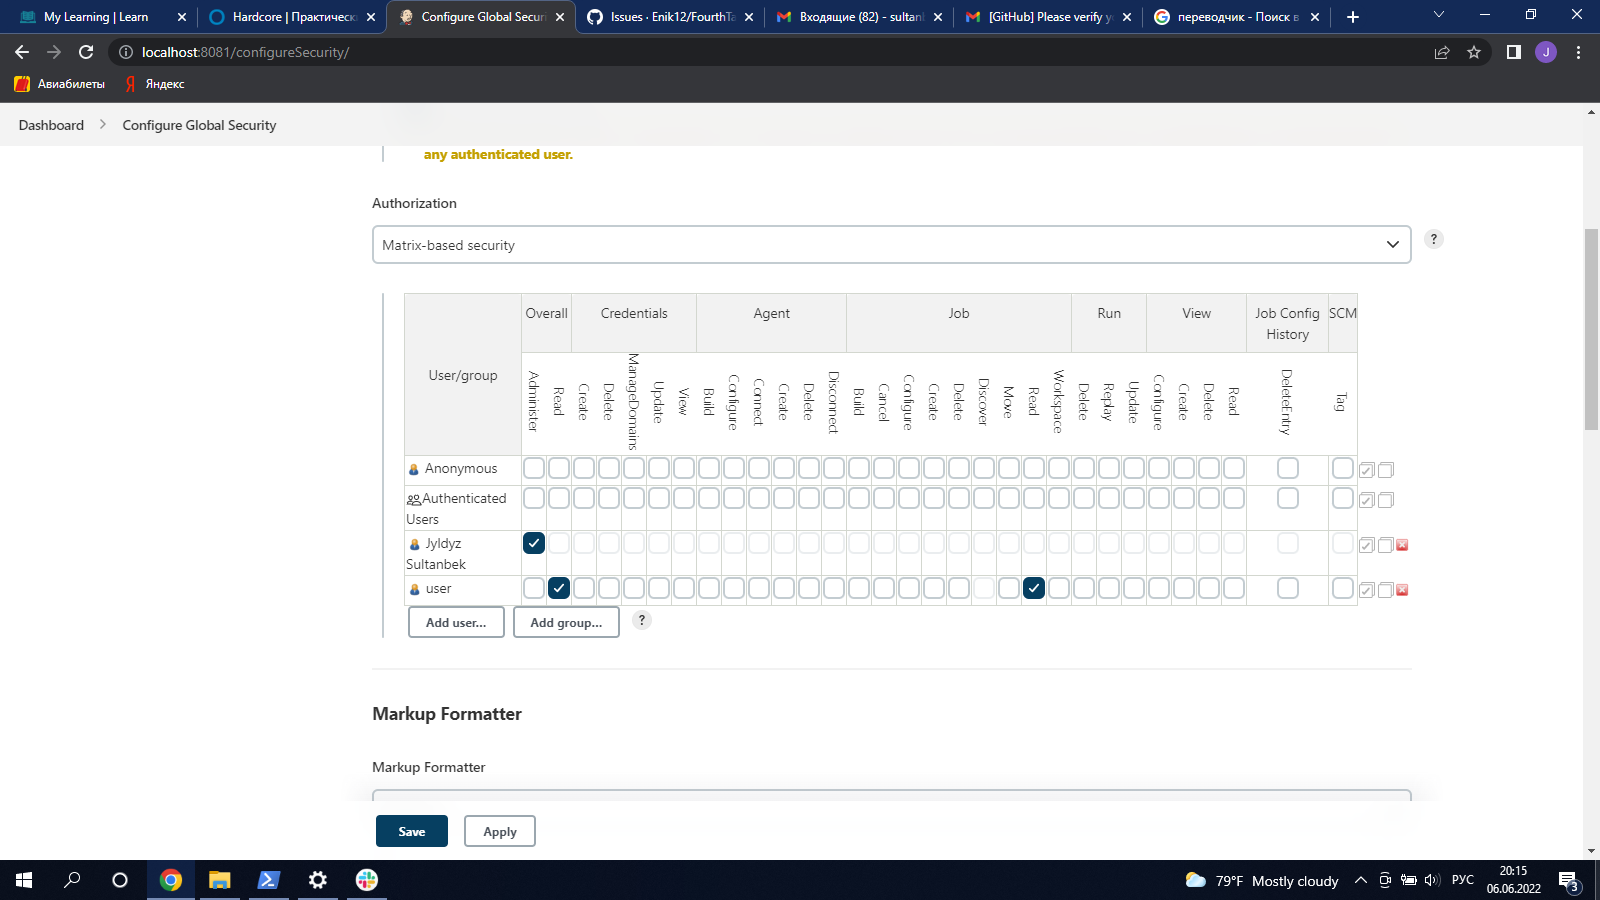Enable DeleteEntry for Authenticated Users
The height and width of the screenshot is (900, 1600).
click(1288, 498)
